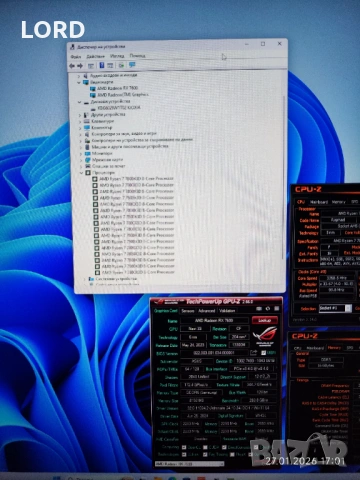This screenshot has height=480, width=360.
Task: Select the disk drive entry under Disk drives
Action: [x=116, y=108]
